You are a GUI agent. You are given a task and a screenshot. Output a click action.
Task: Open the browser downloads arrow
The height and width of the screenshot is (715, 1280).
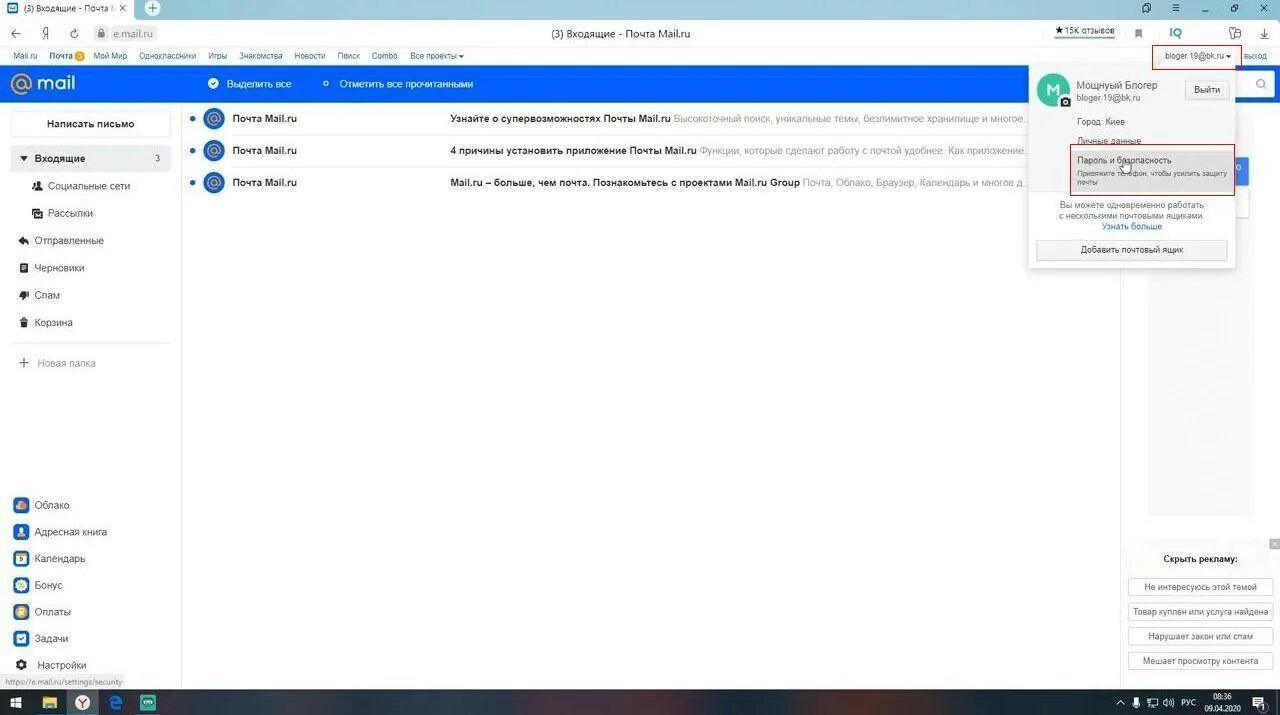click(x=1264, y=33)
